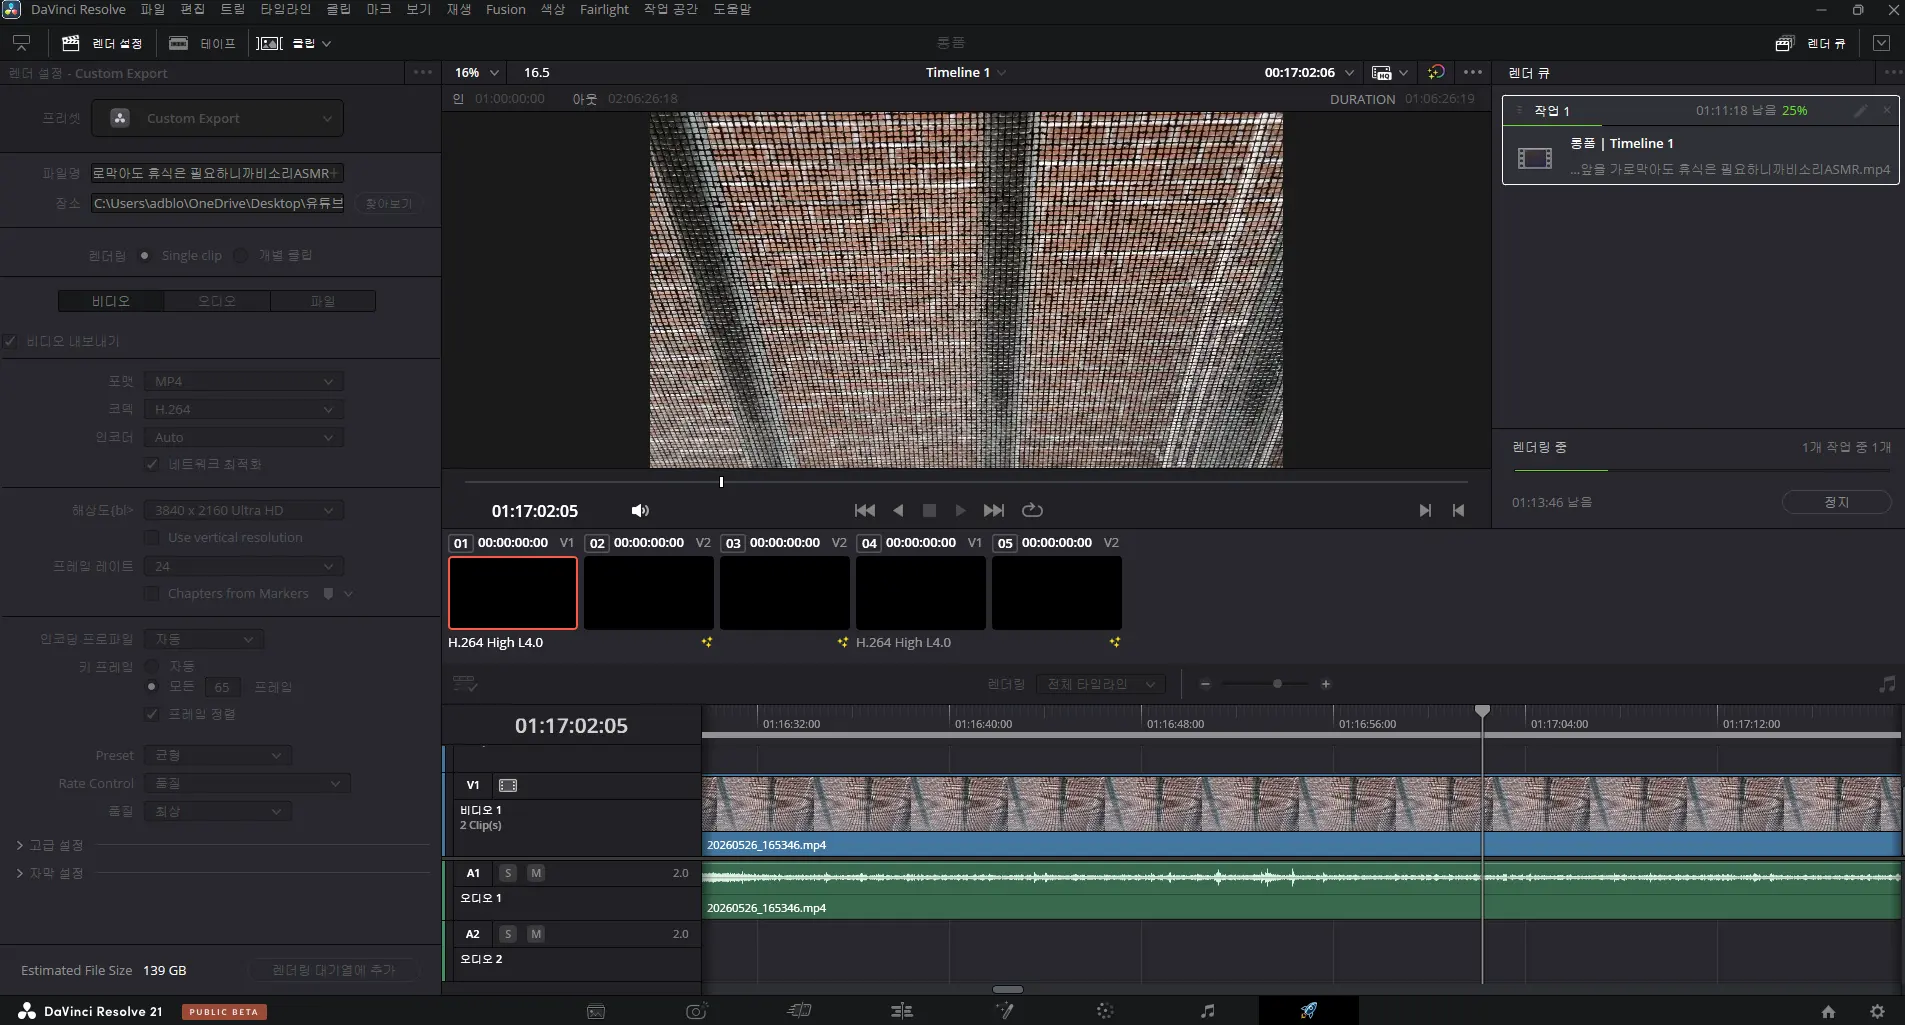Select the Deliver rocket page icon
This screenshot has height=1025, width=1905.
coord(1308,1011)
